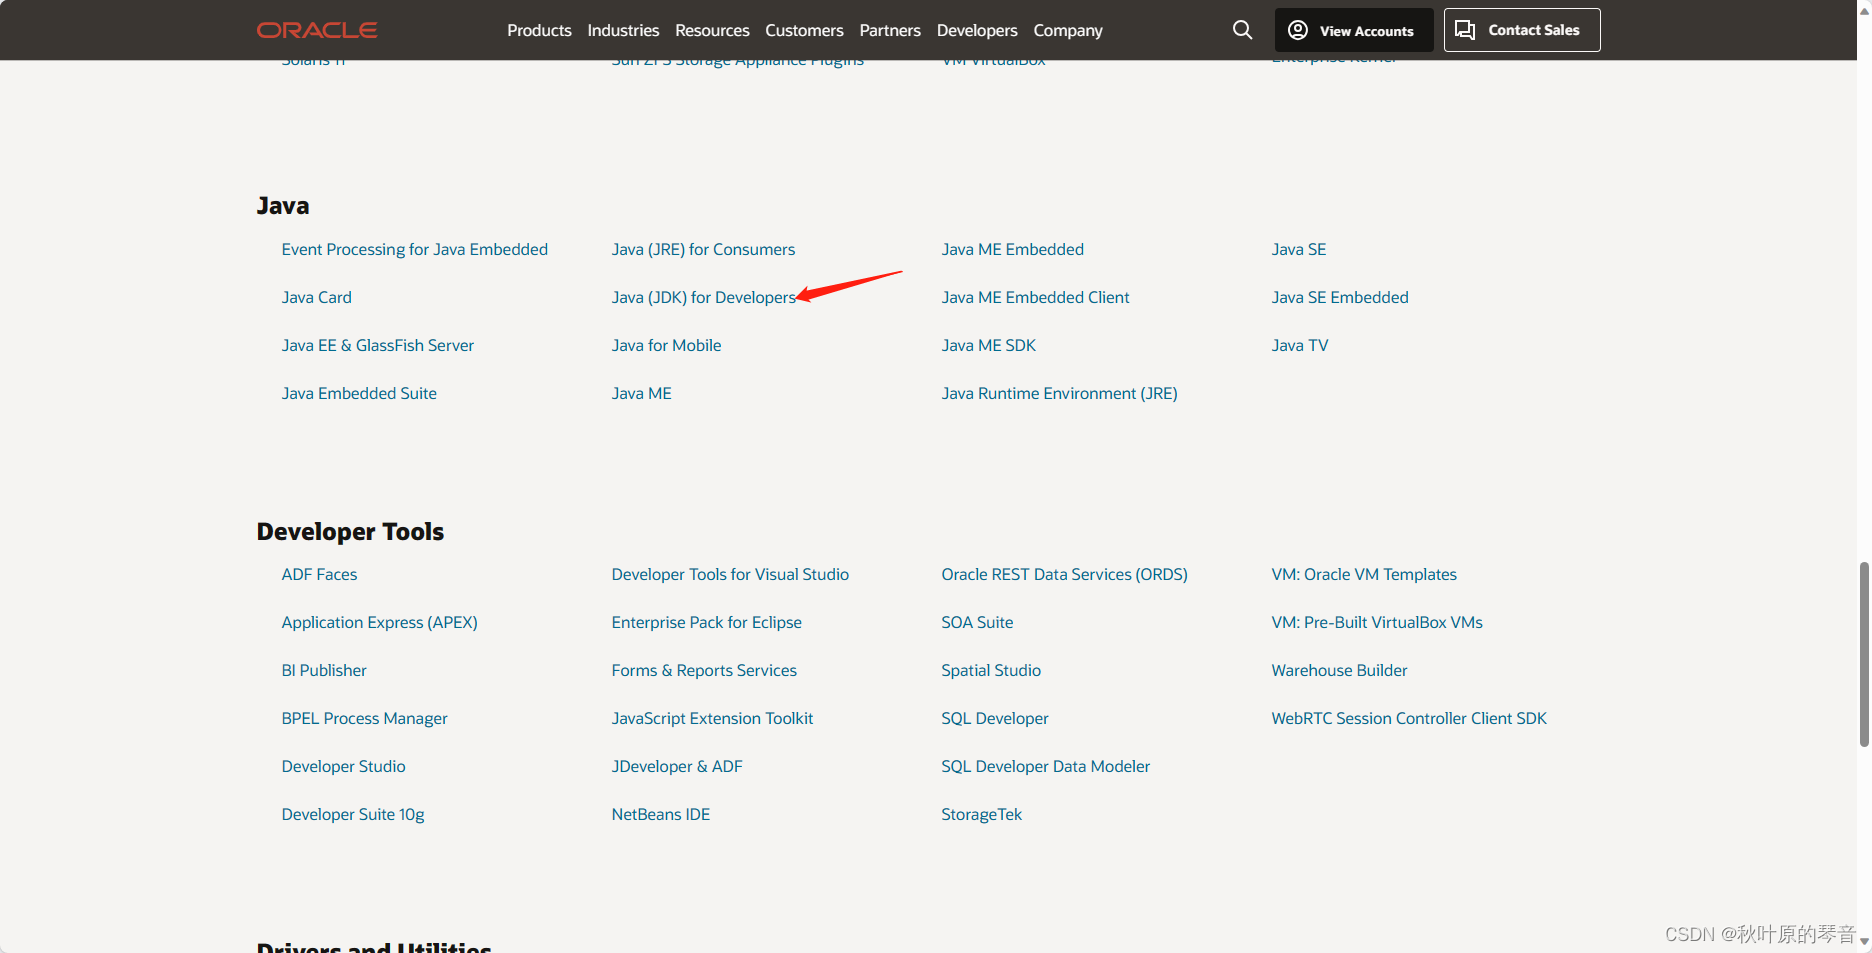Open the SOA Suite link
1872x953 pixels.
tap(977, 622)
